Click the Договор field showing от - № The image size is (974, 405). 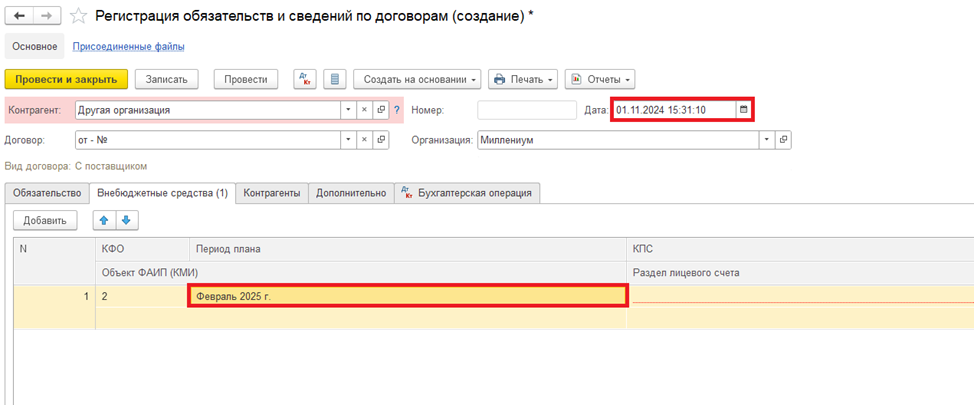(207, 140)
